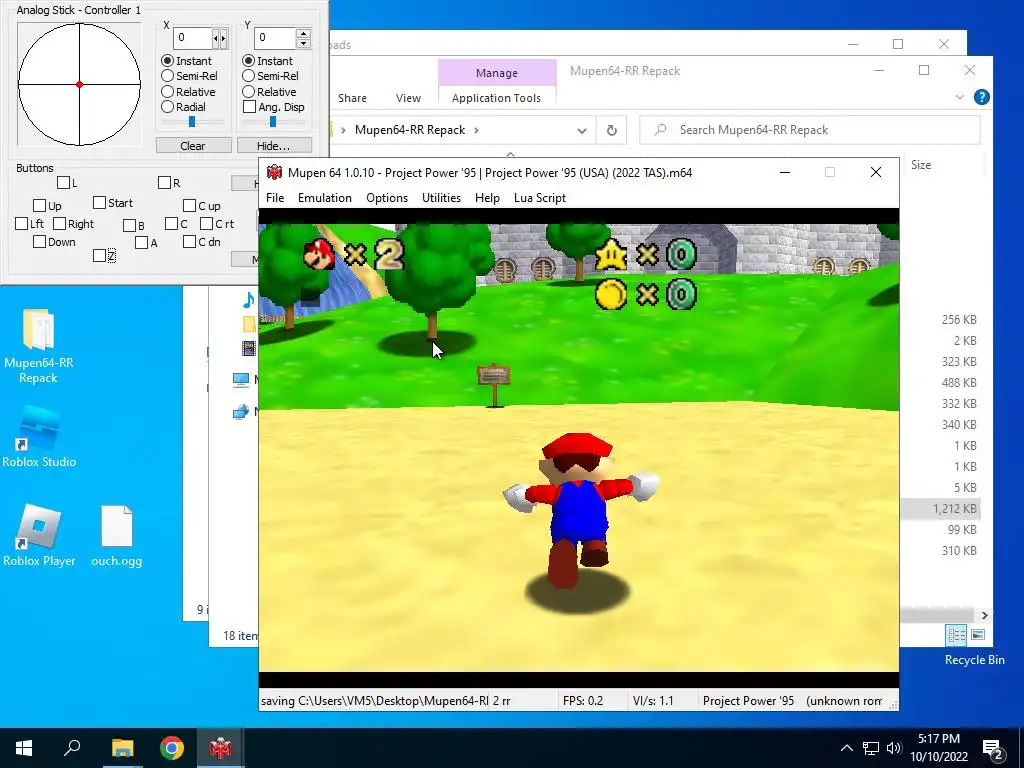
Task: Open the Windows Start menu
Action: (24, 748)
